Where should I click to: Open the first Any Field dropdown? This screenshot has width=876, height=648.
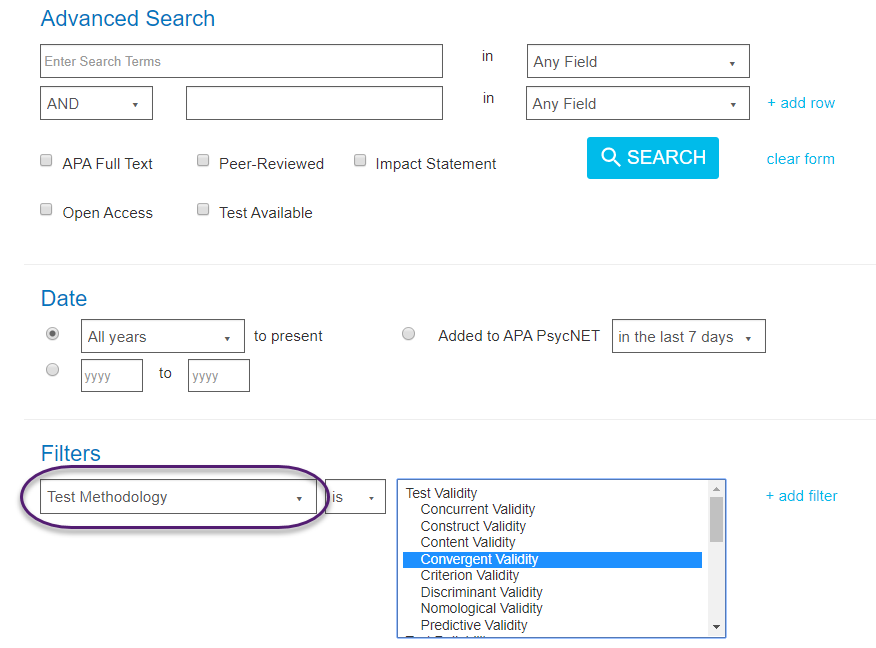coord(638,61)
